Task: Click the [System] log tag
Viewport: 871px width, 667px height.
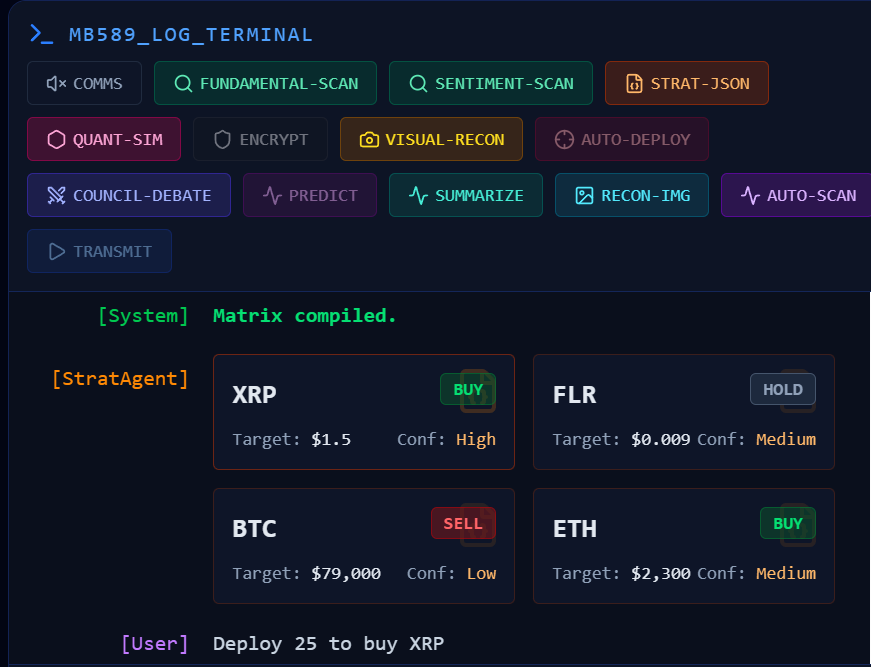Action: point(143,316)
